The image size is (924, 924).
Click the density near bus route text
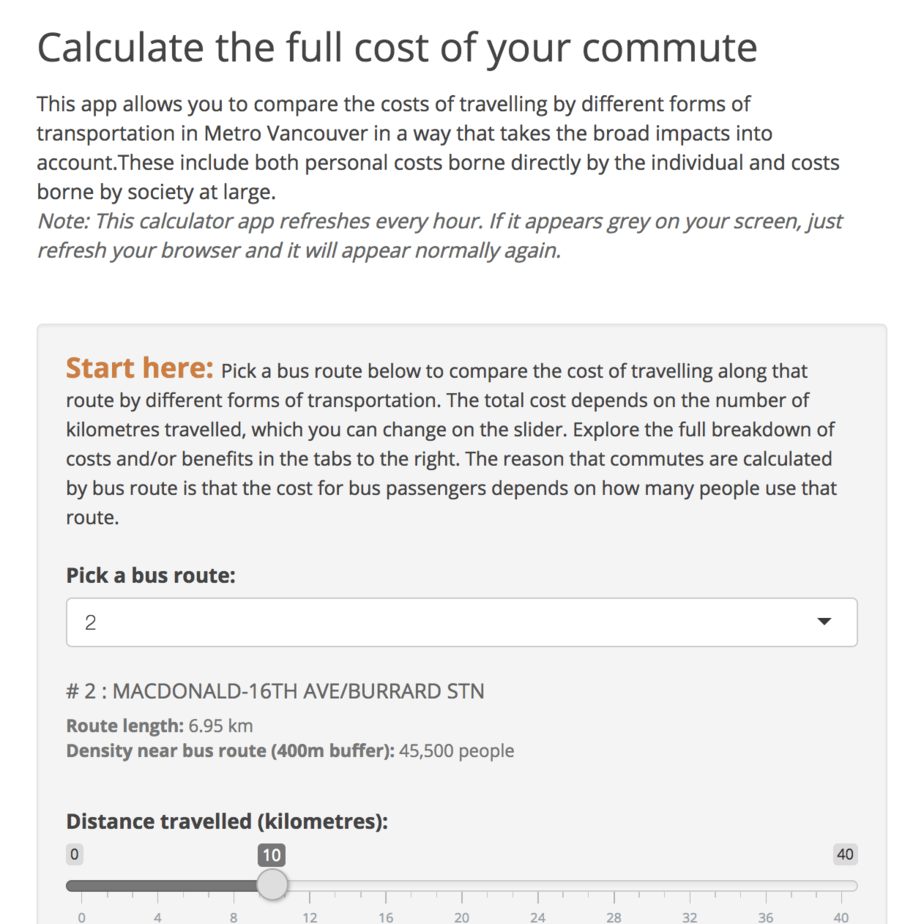pos(290,751)
